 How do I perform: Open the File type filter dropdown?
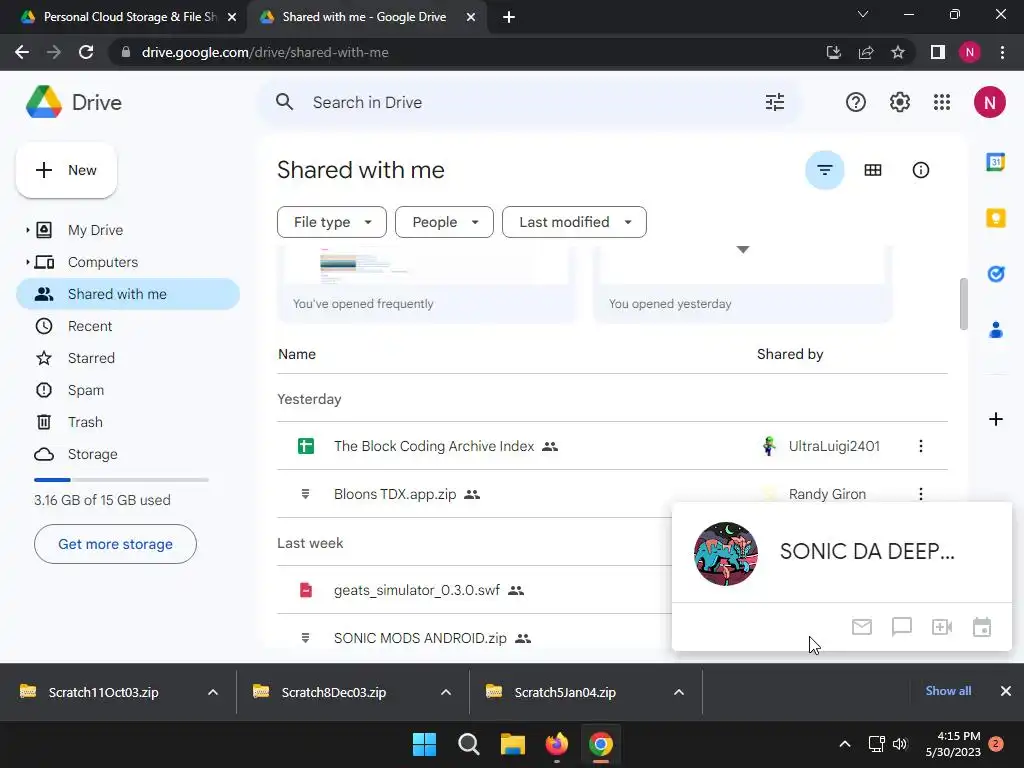point(332,222)
